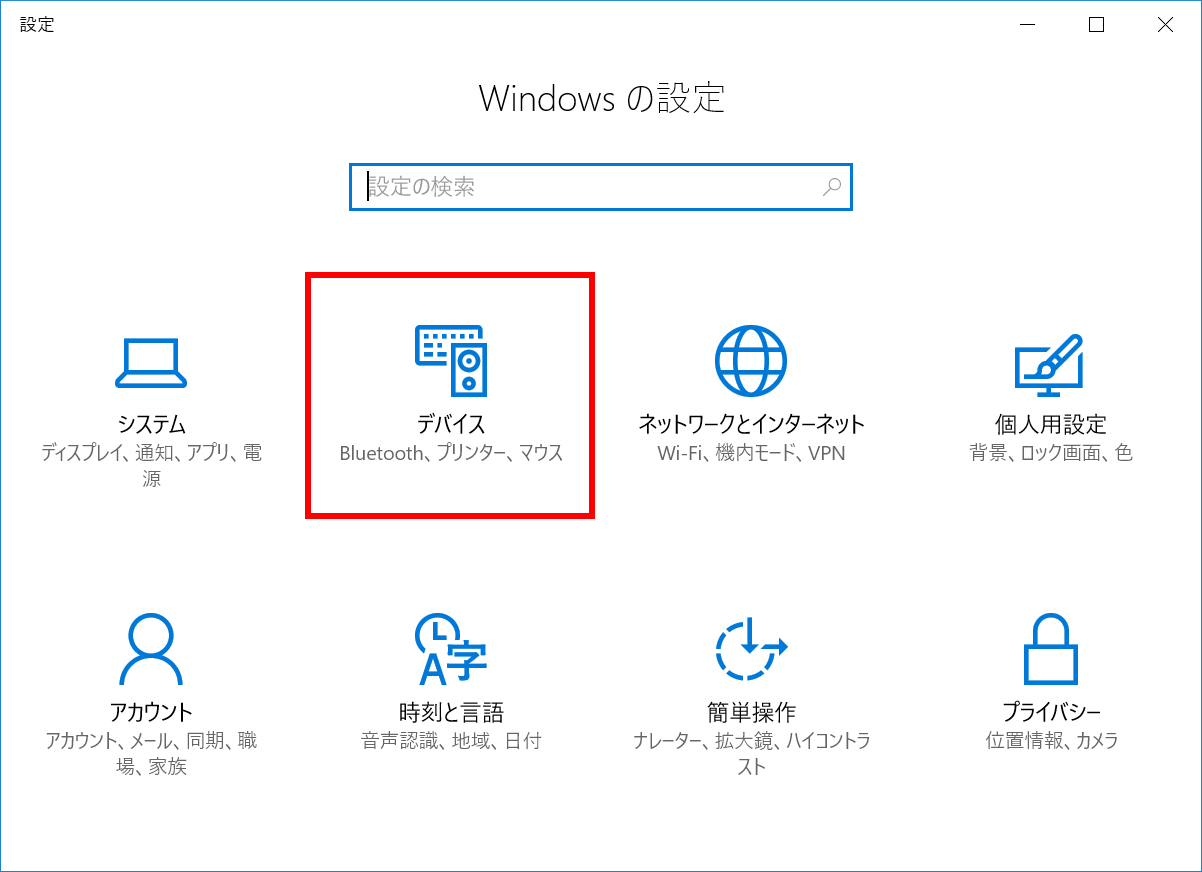Open the 簡単操作 dashed-circle icon
The width and height of the screenshot is (1202, 872).
[x=751, y=649]
